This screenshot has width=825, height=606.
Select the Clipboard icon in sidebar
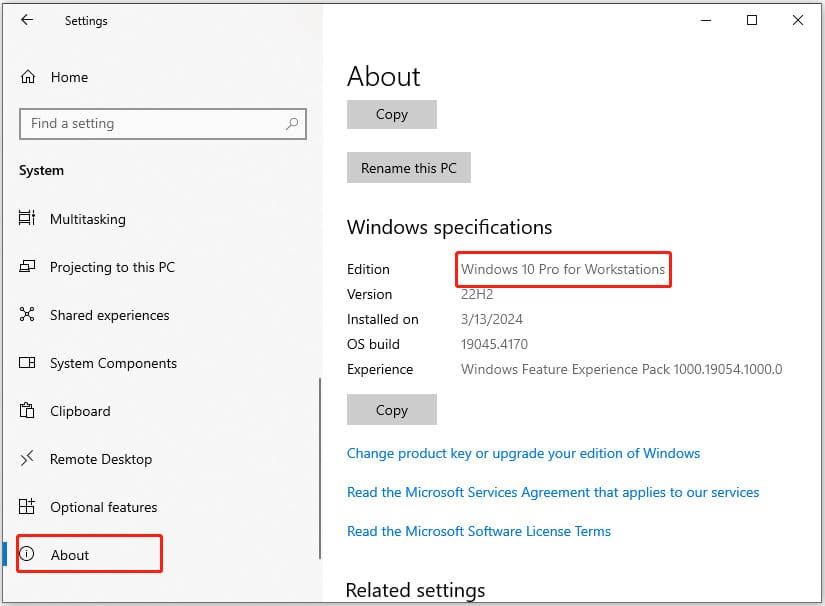pos(28,411)
